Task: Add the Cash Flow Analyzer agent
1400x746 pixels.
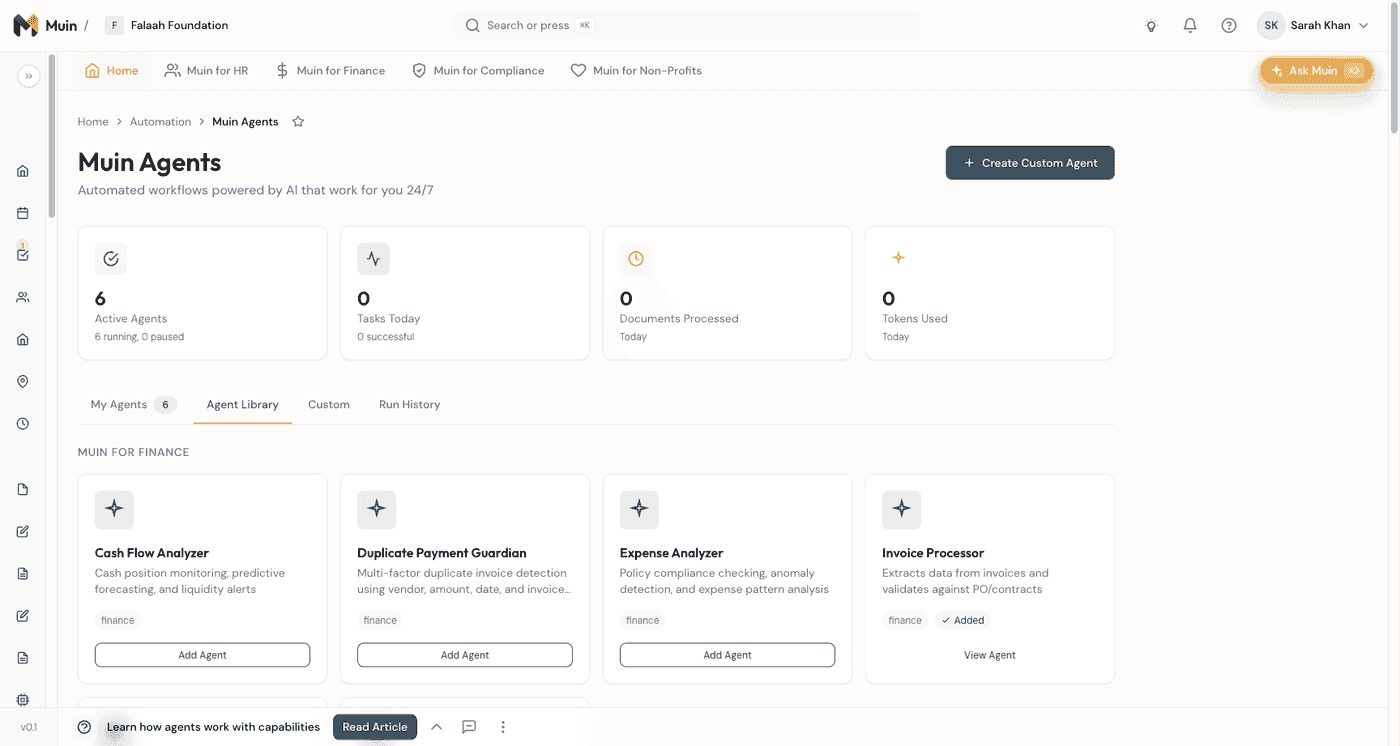Action: (202, 655)
